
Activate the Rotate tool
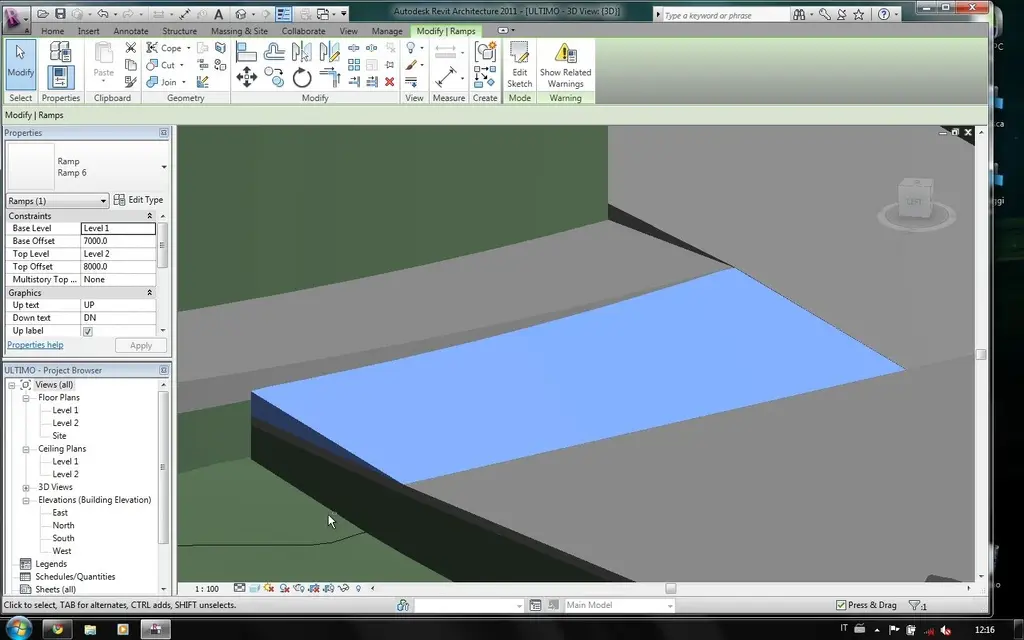click(302, 78)
